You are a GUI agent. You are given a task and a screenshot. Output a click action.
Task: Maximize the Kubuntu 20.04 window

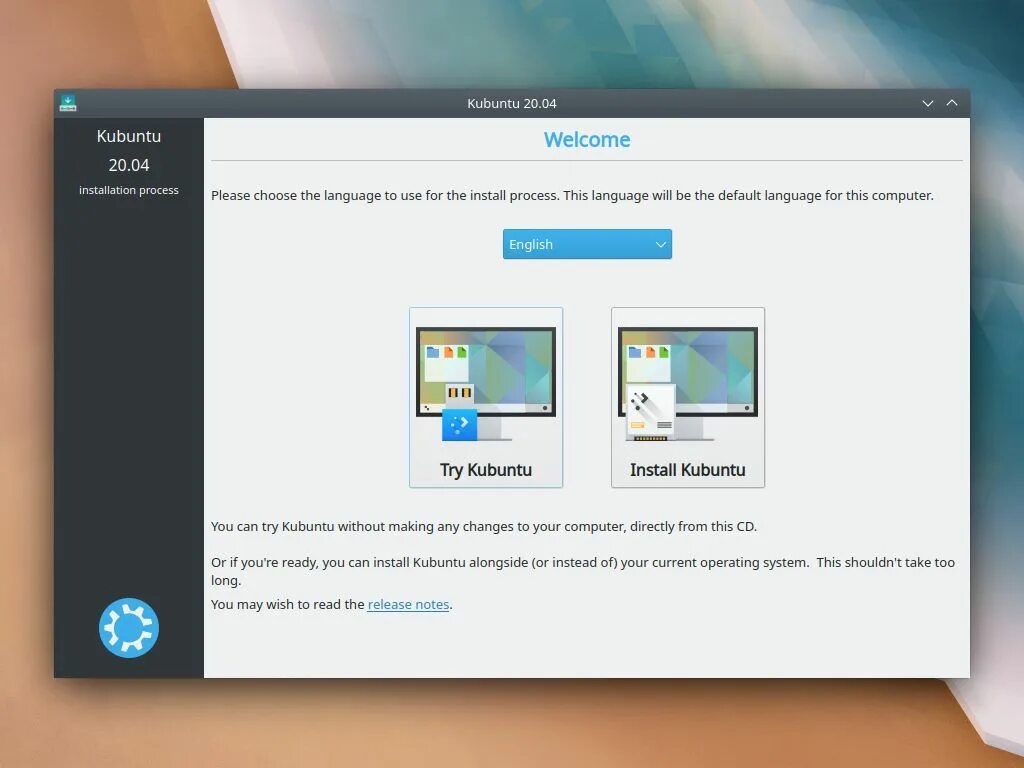[952, 103]
